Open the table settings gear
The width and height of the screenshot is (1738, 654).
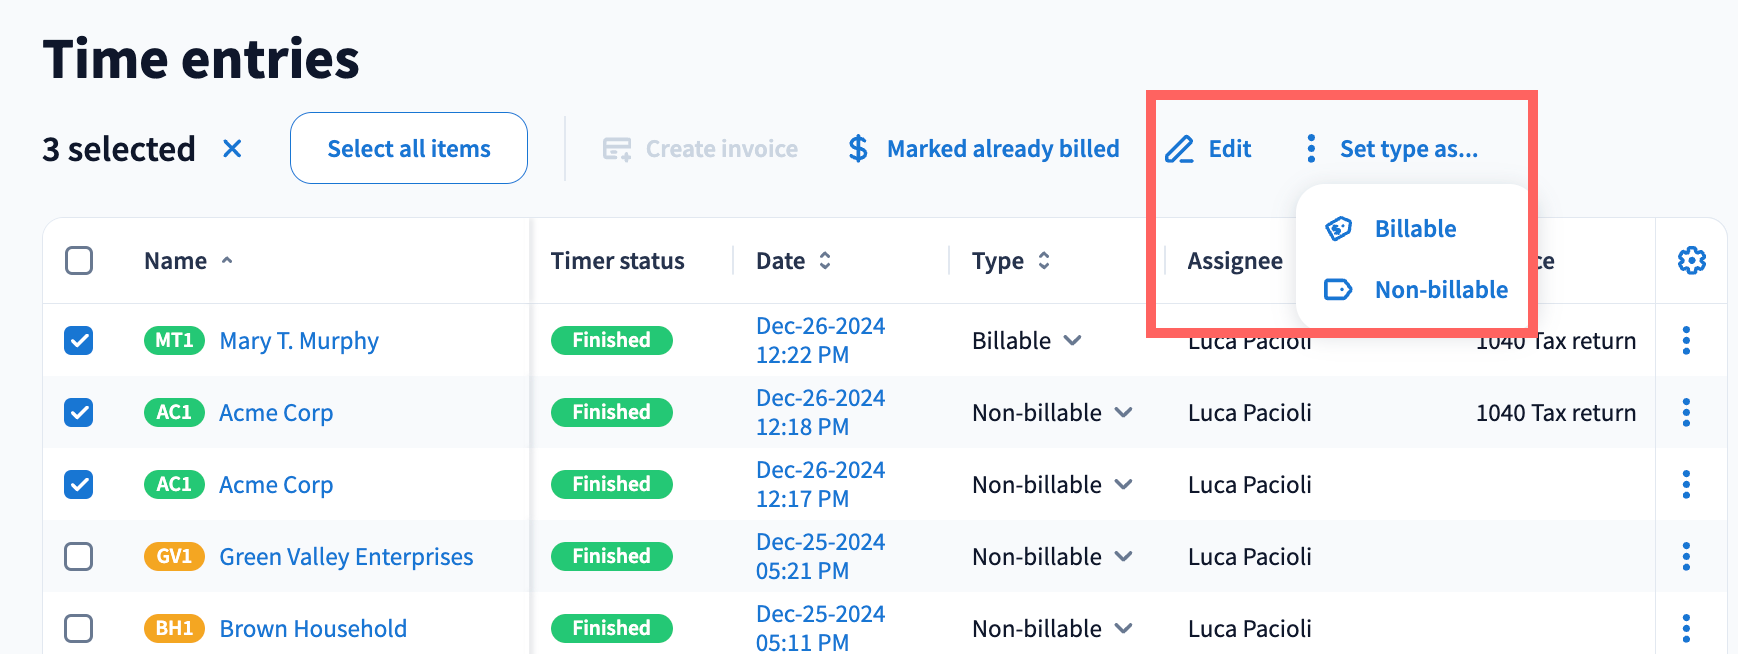(x=1691, y=261)
